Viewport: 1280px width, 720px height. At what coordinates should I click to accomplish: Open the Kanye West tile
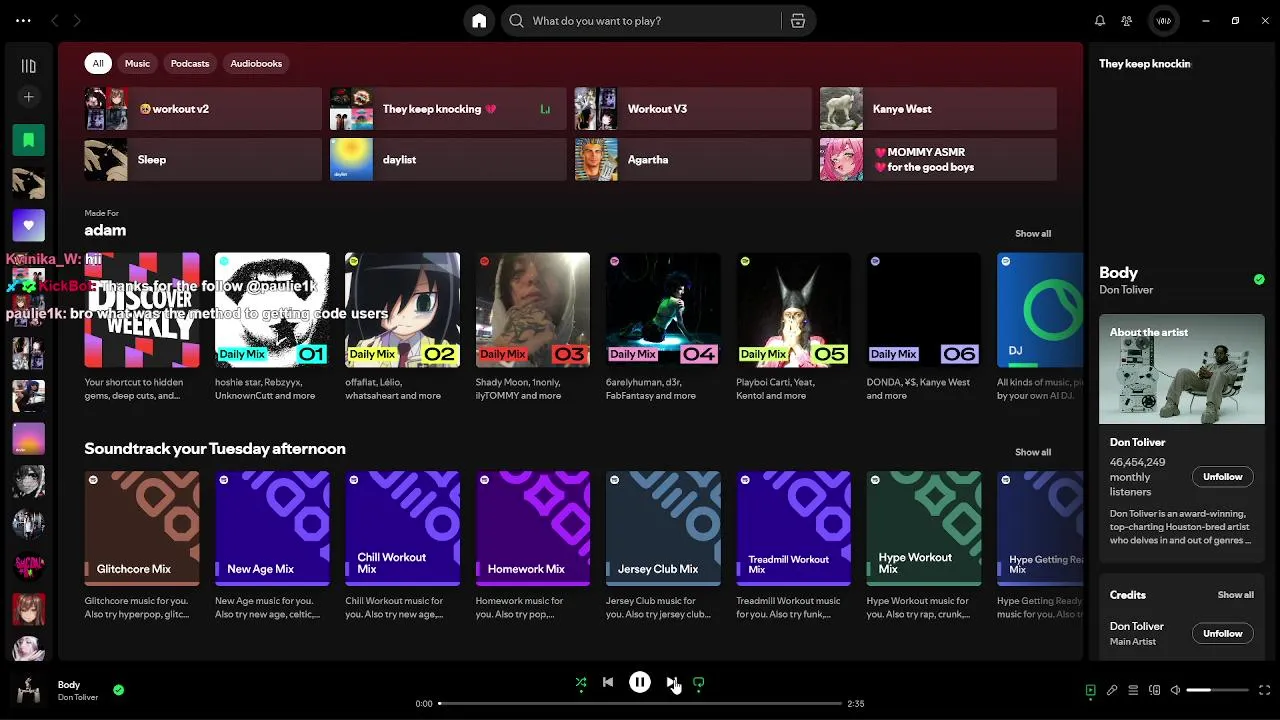[938, 109]
